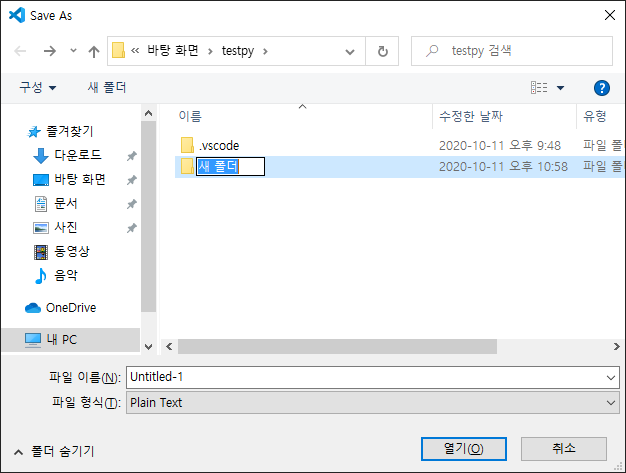Open the view options dropdown arrow
Image resolution: width=626 pixels, height=473 pixels.
[561, 88]
